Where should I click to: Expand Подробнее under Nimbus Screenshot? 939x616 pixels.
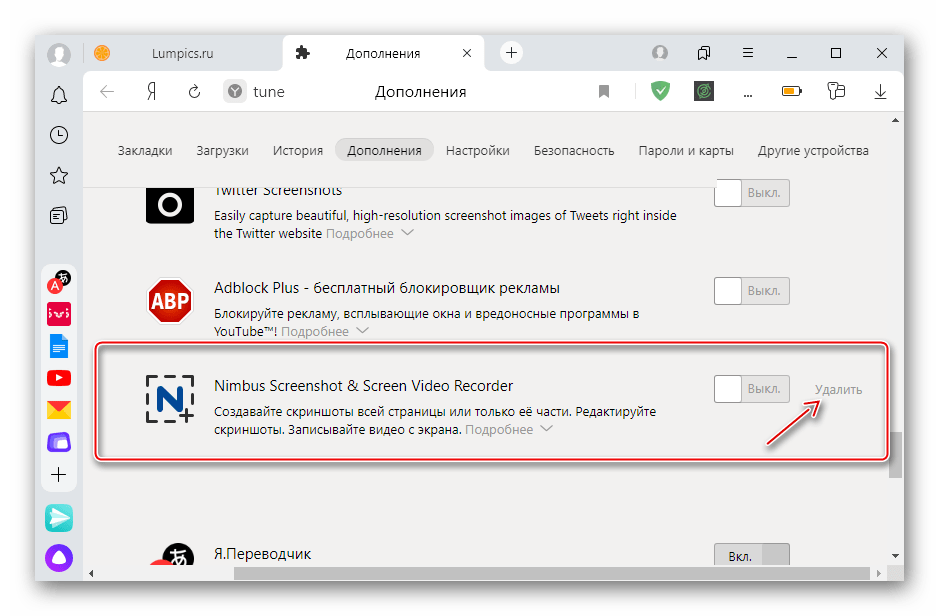coord(509,429)
